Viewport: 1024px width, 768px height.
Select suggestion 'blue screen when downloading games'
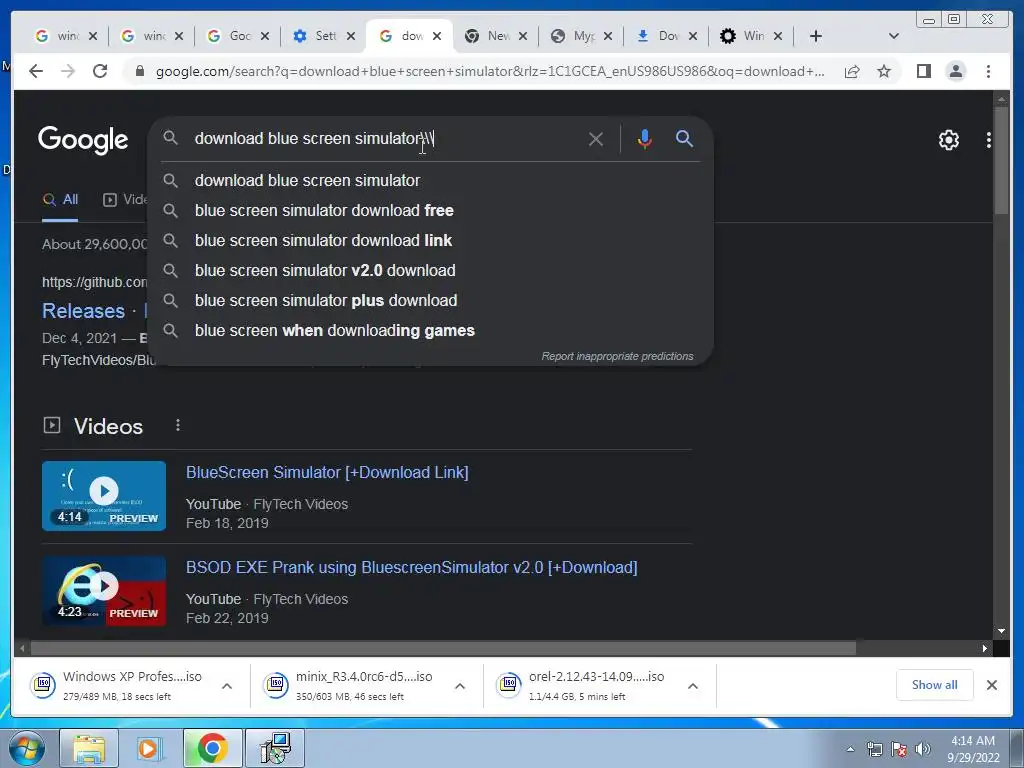(x=431, y=330)
